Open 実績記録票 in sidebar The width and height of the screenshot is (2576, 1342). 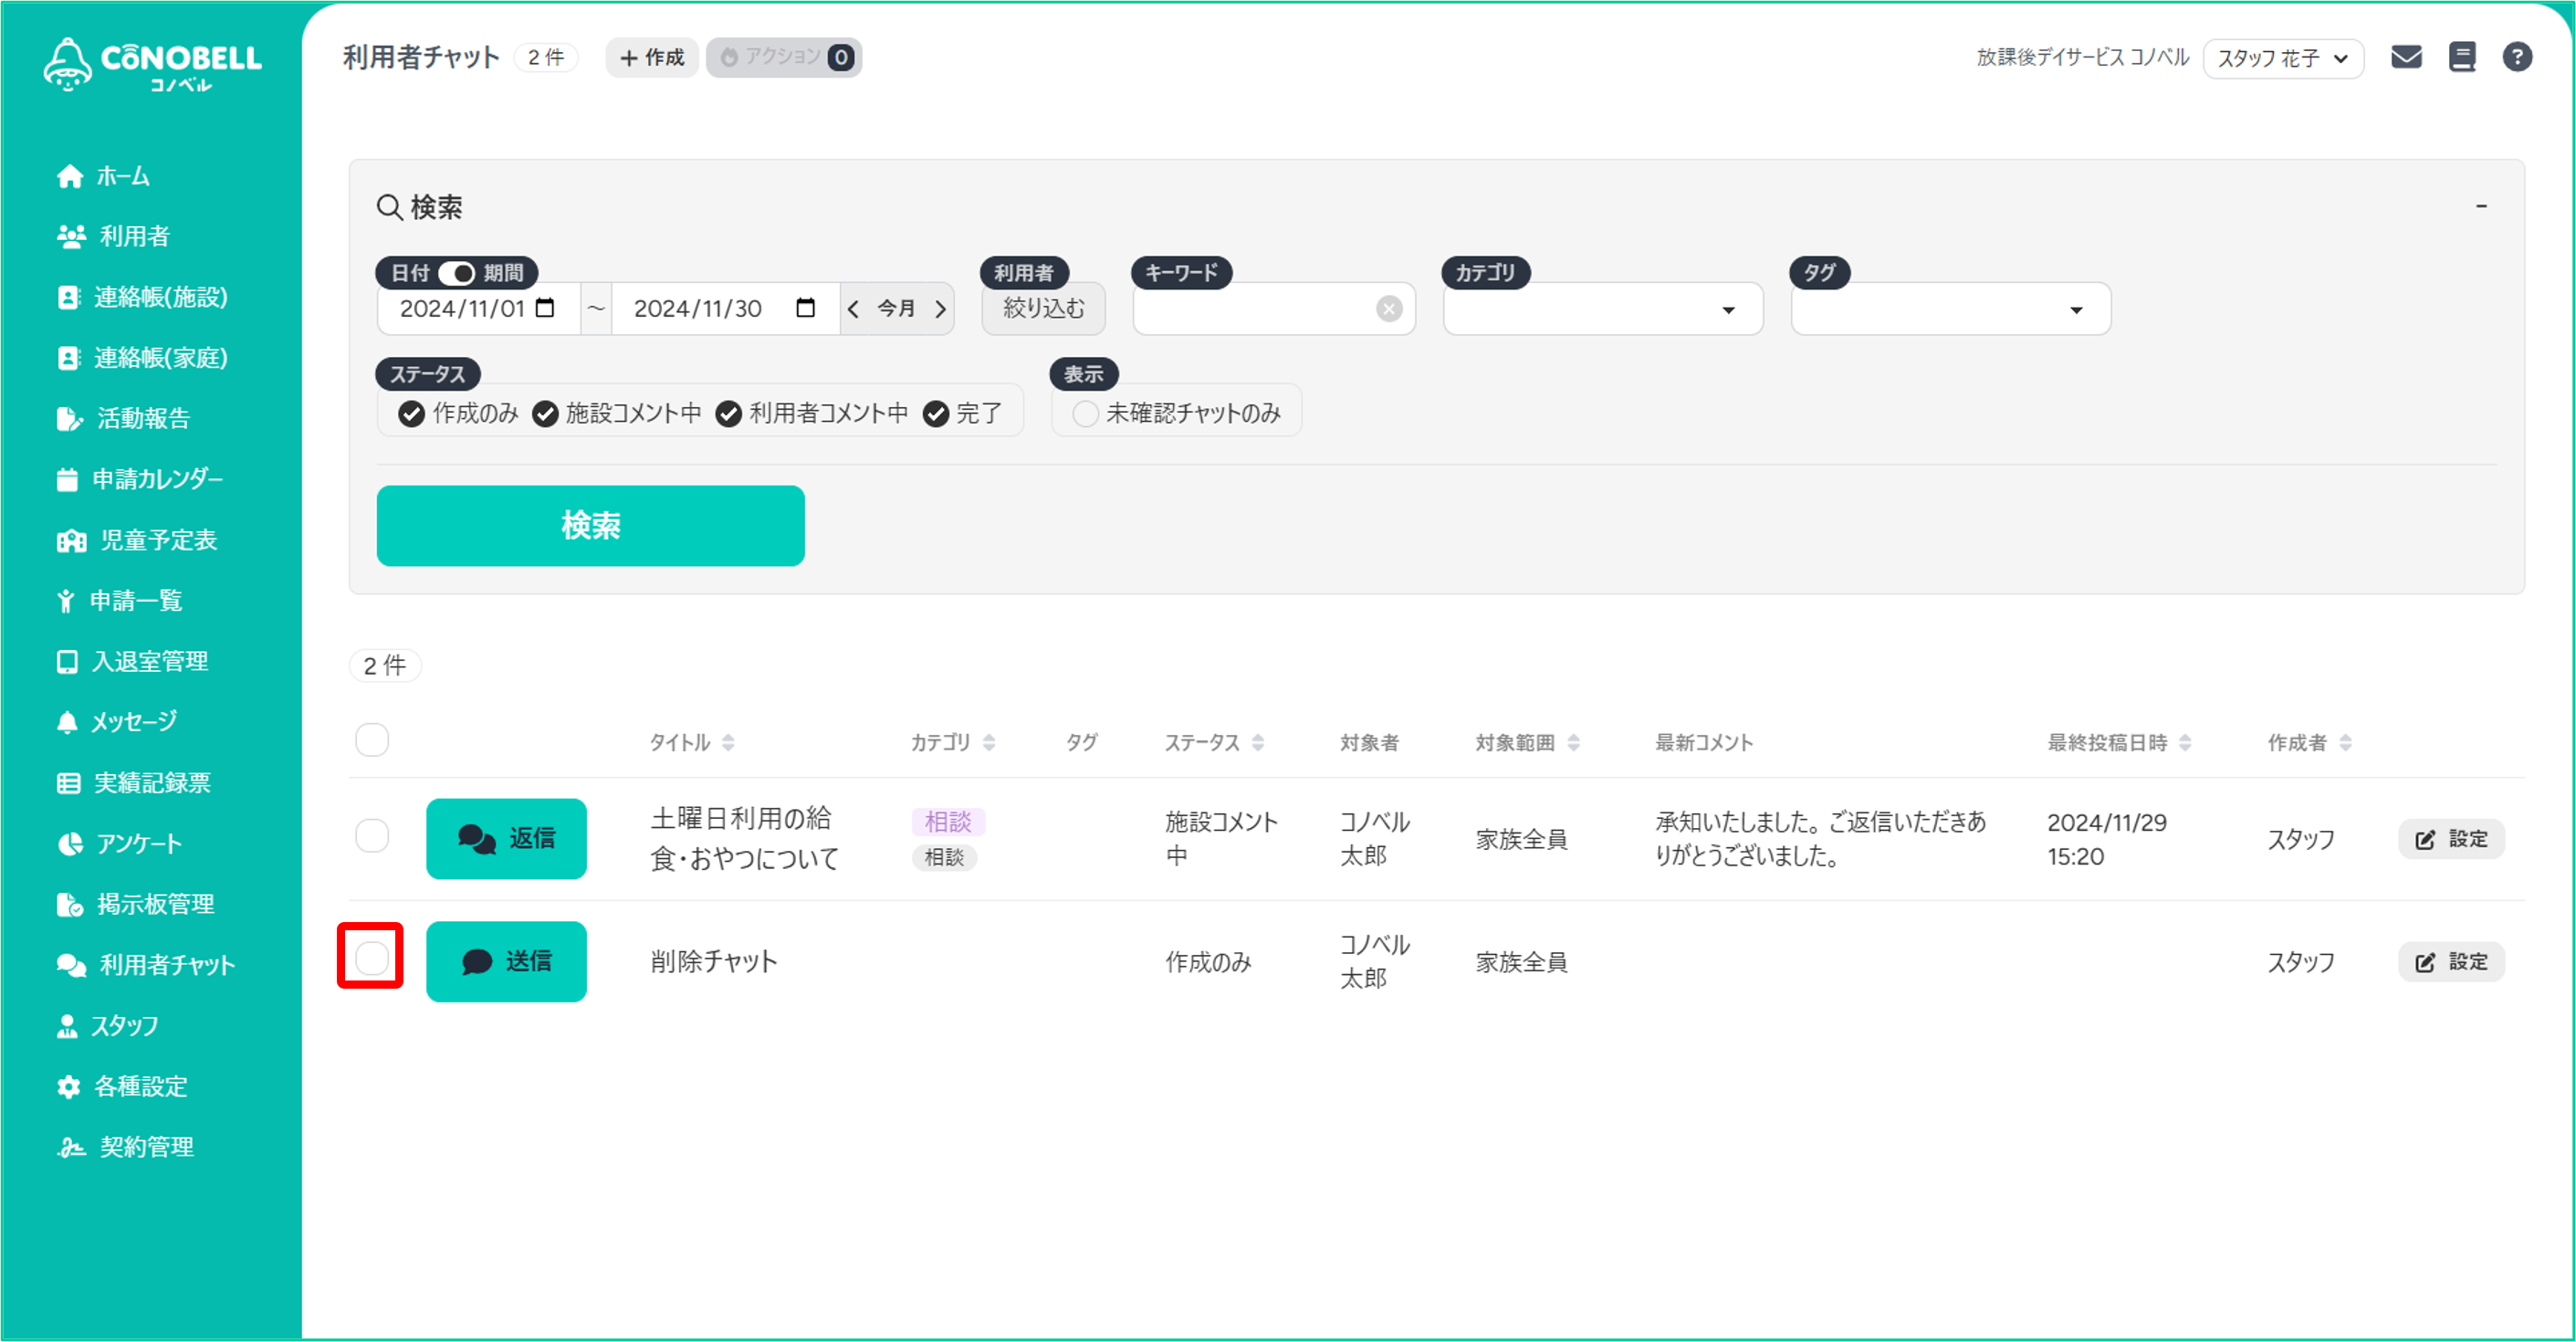133,782
